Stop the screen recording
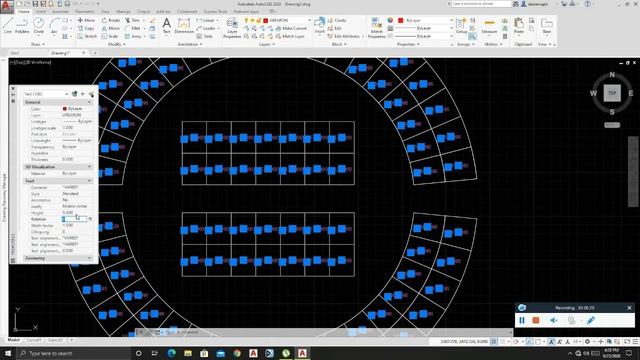The height and width of the screenshot is (360, 640). 536,320
